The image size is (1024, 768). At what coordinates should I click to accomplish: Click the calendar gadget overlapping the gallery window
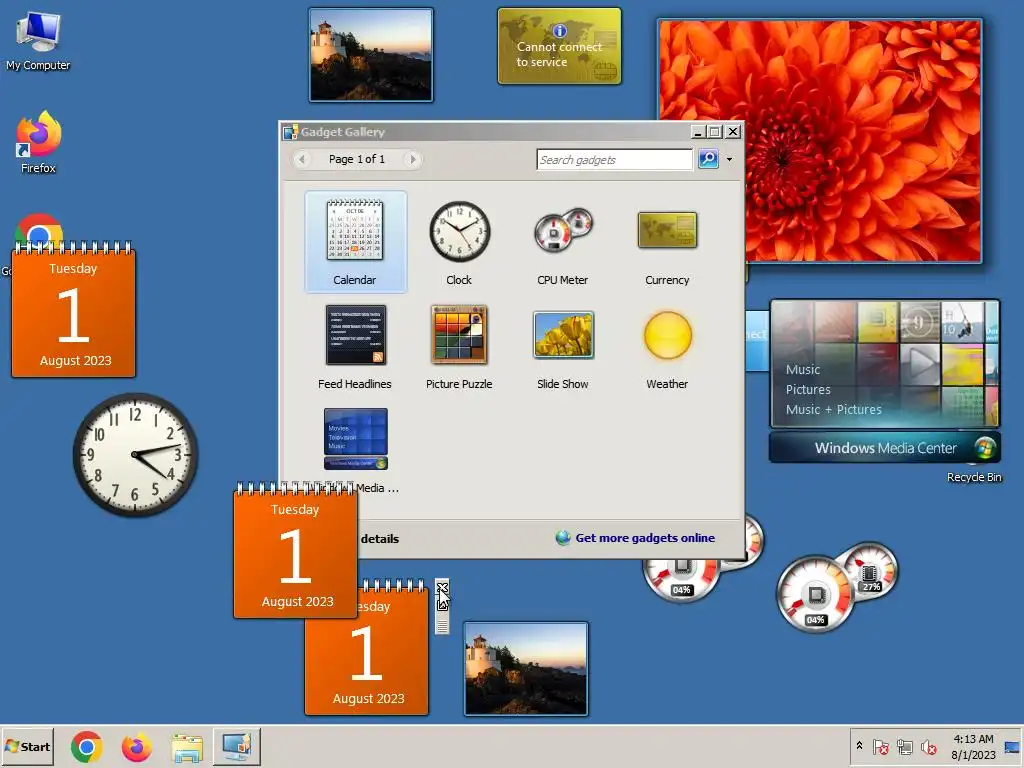[295, 551]
